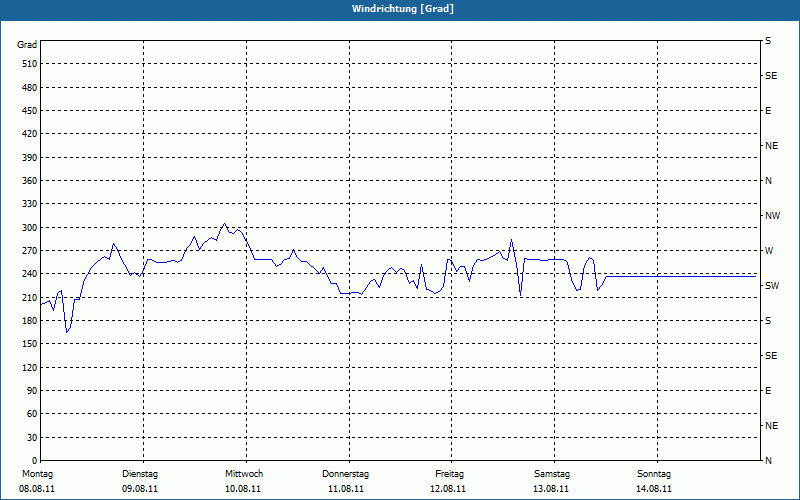Click the Montag day label
The image size is (800, 500).
click(37, 474)
